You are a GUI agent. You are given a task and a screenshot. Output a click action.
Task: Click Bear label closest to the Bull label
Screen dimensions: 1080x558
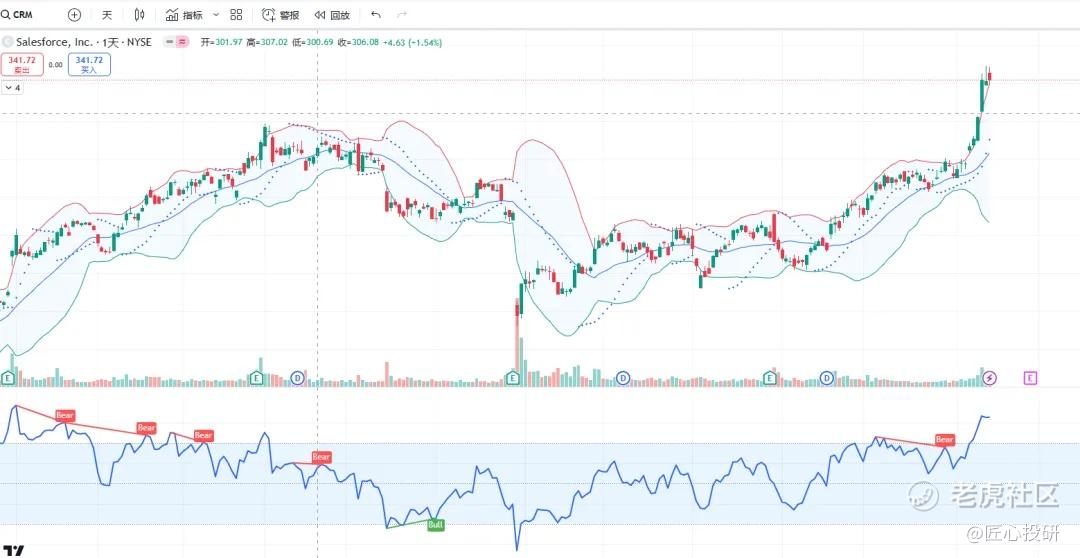(x=322, y=457)
